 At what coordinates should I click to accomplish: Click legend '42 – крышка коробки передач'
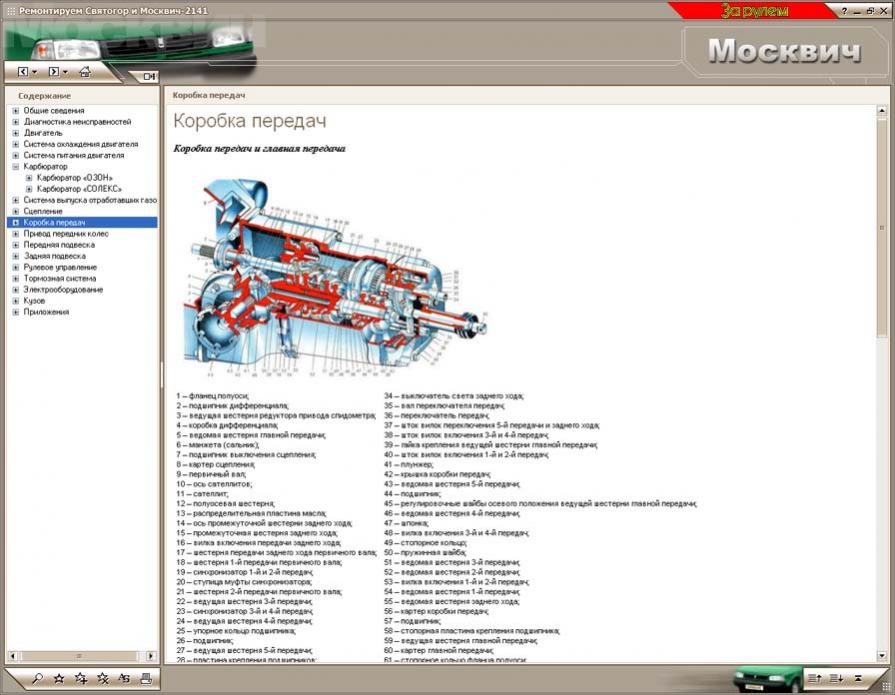coord(437,474)
